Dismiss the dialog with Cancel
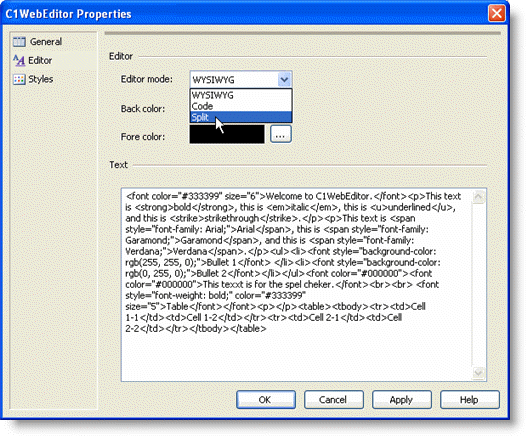526x436 pixels. pyautogui.click(x=333, y=400)
